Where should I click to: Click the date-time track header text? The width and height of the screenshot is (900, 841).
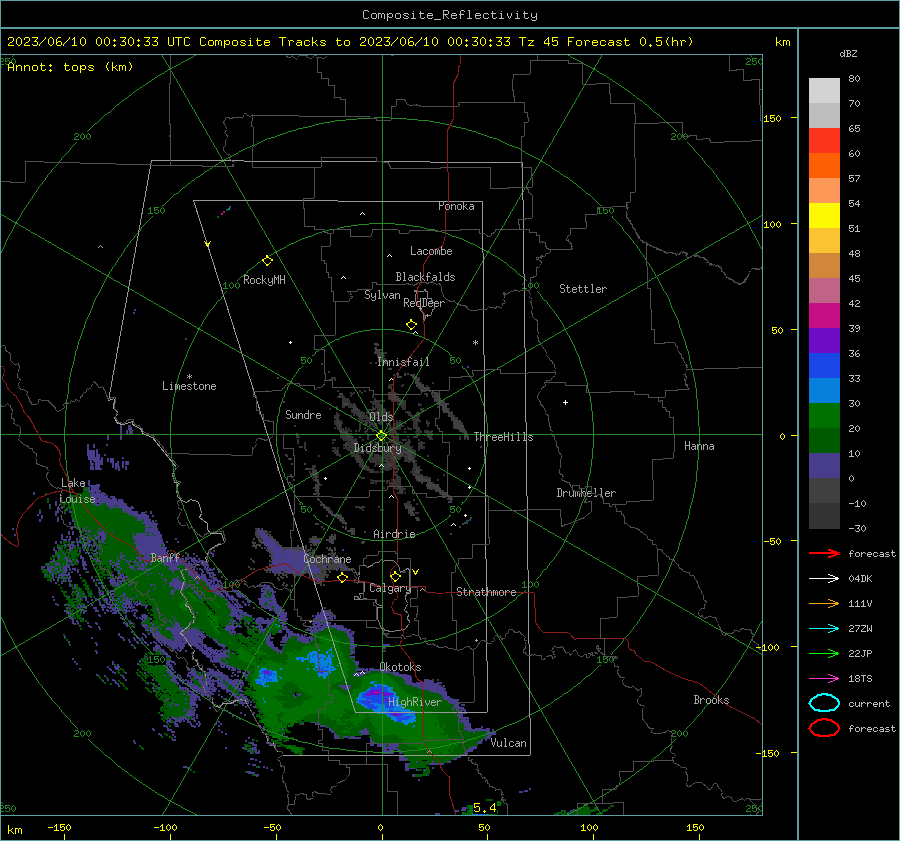[350, 42]
